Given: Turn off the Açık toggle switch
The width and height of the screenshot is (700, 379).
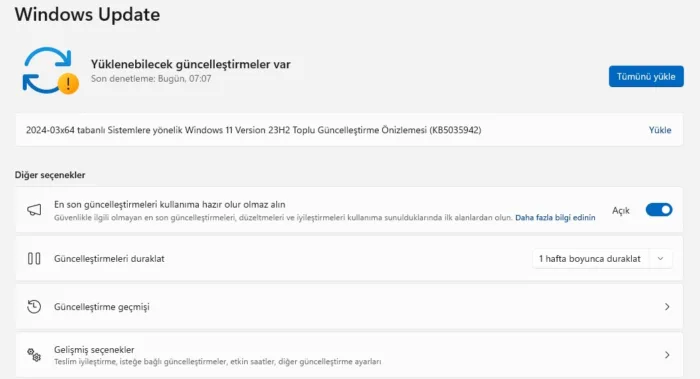Looking at the screenshot, I should pos(658,210).
